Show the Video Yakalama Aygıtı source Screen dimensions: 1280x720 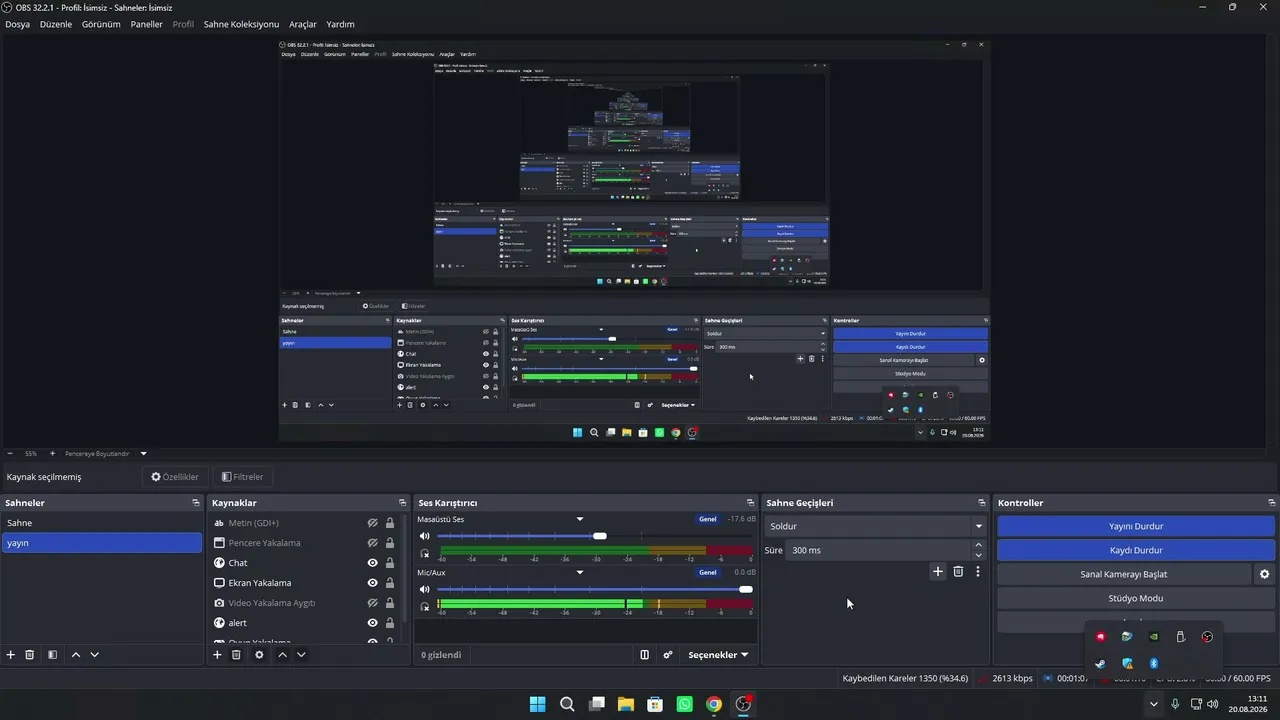(x=372, y=603)
